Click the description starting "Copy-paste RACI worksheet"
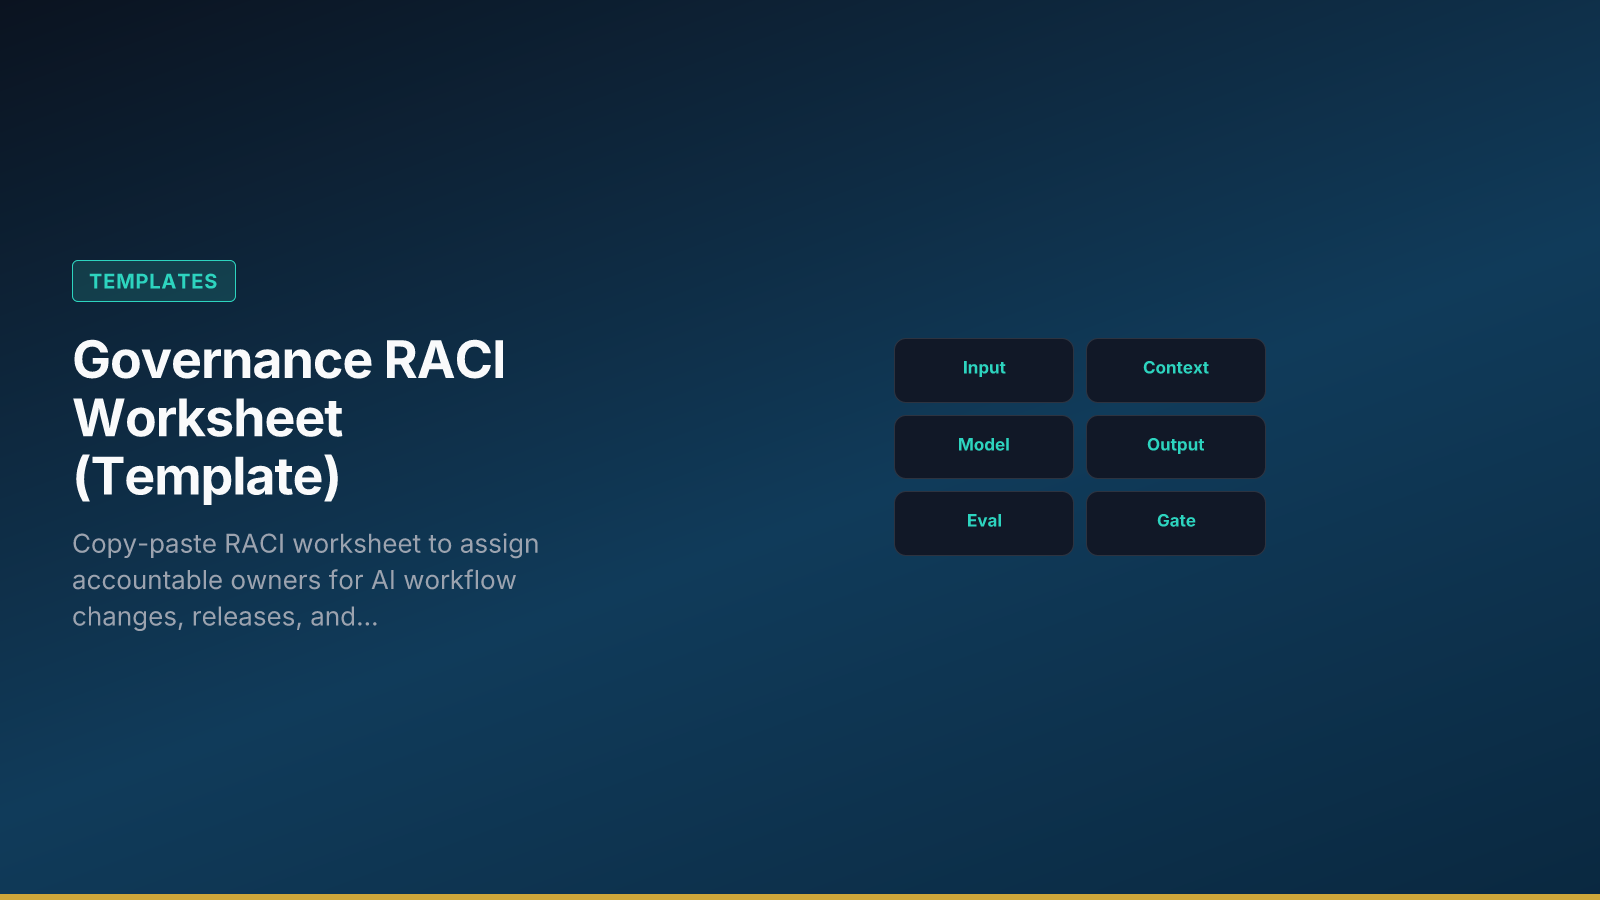The image size is (1600, 900). (306, 580)
